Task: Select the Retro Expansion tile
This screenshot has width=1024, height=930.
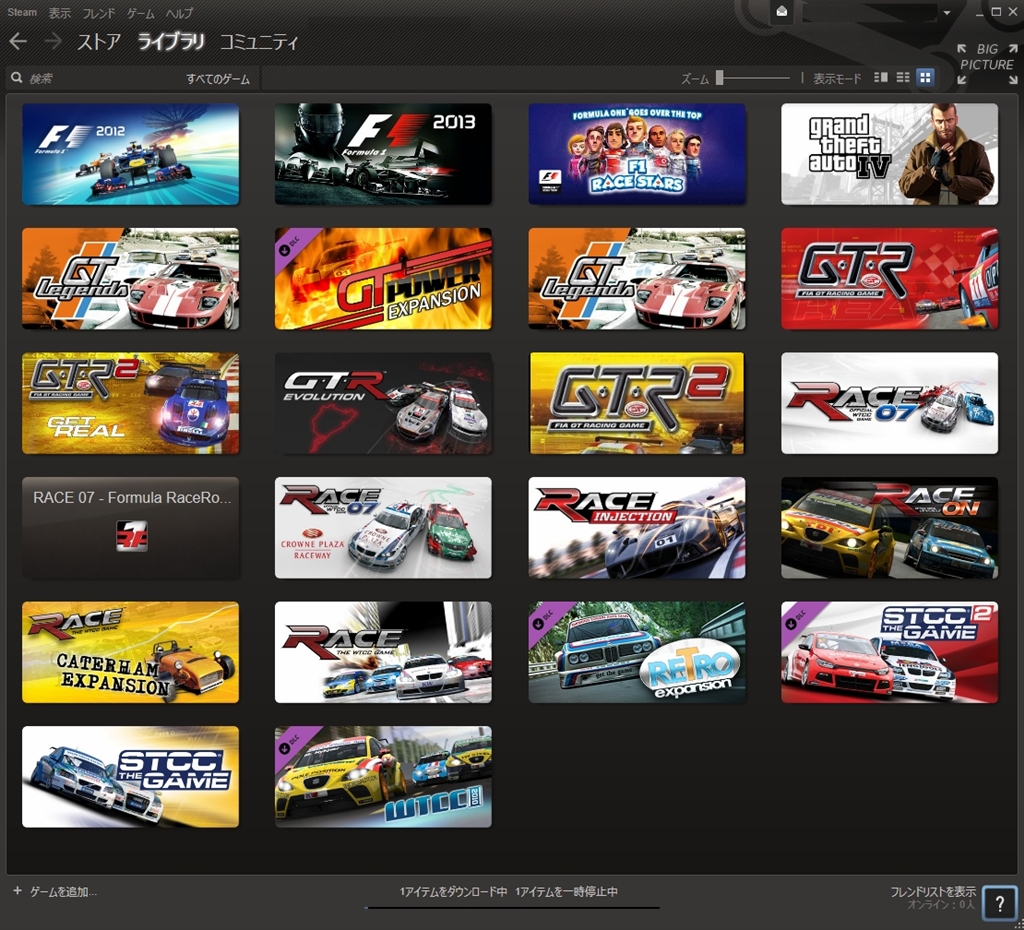Action: [637, 652]
